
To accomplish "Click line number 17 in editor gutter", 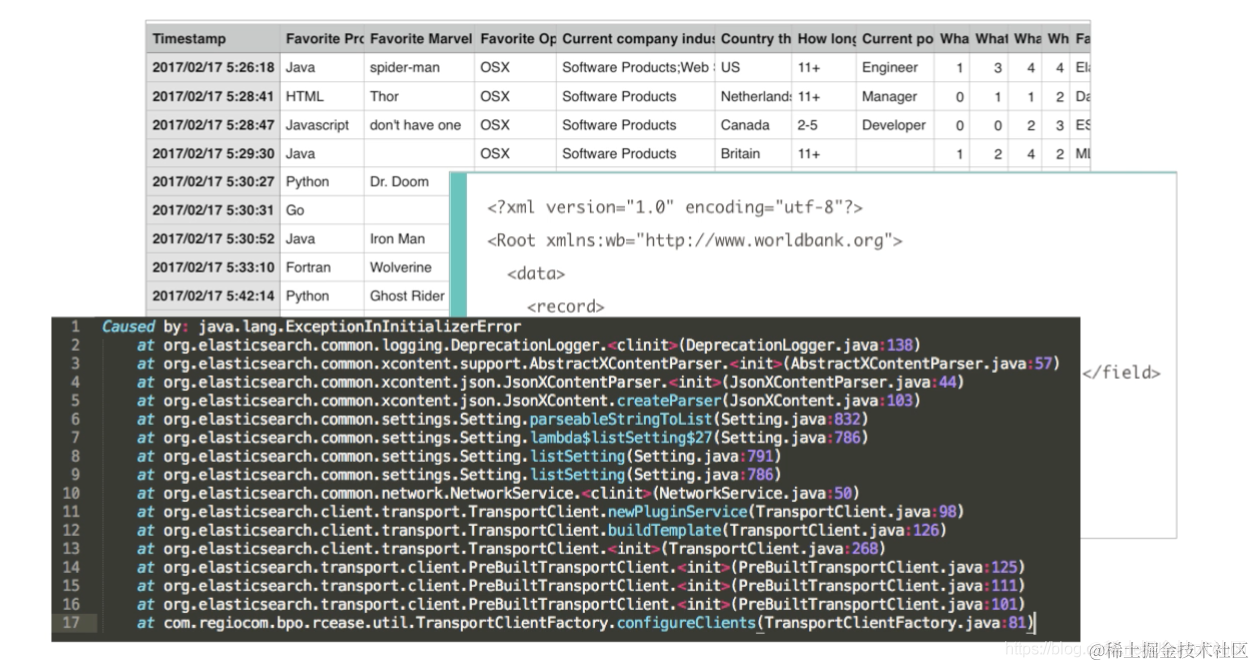I will [71, 623].
